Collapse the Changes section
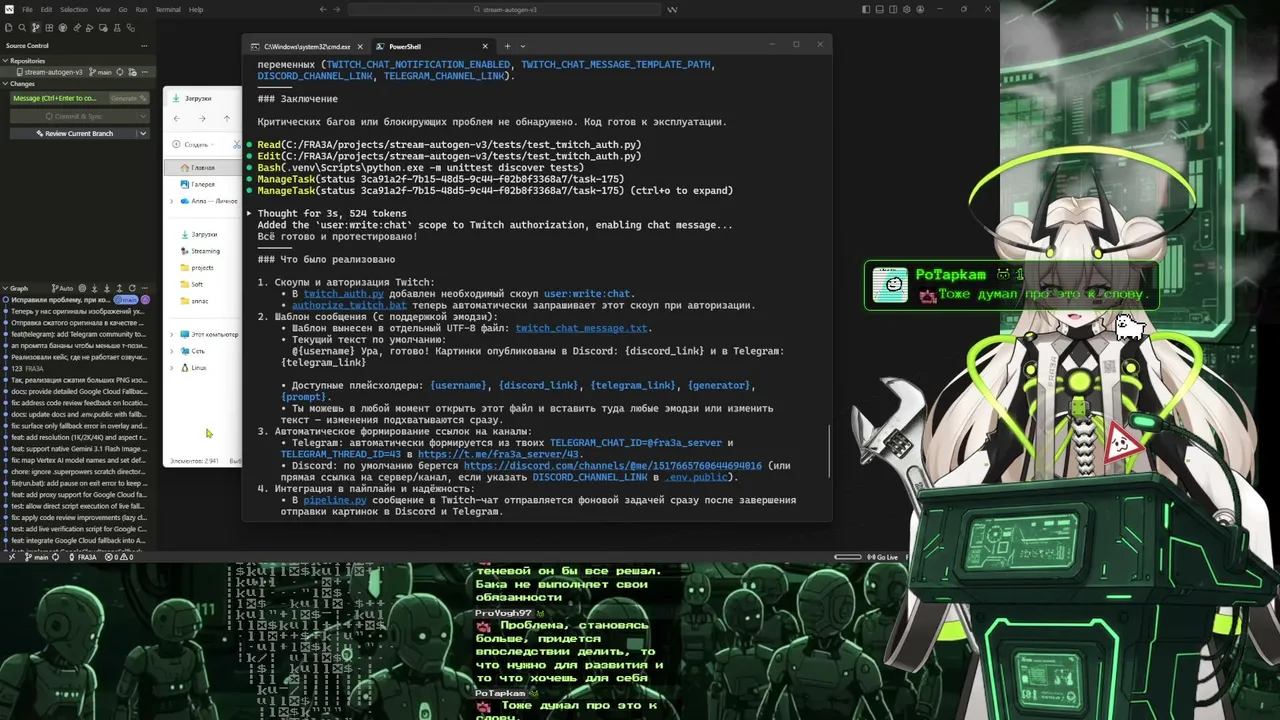This screenshot has height=720, width=1280. [5, 84]
